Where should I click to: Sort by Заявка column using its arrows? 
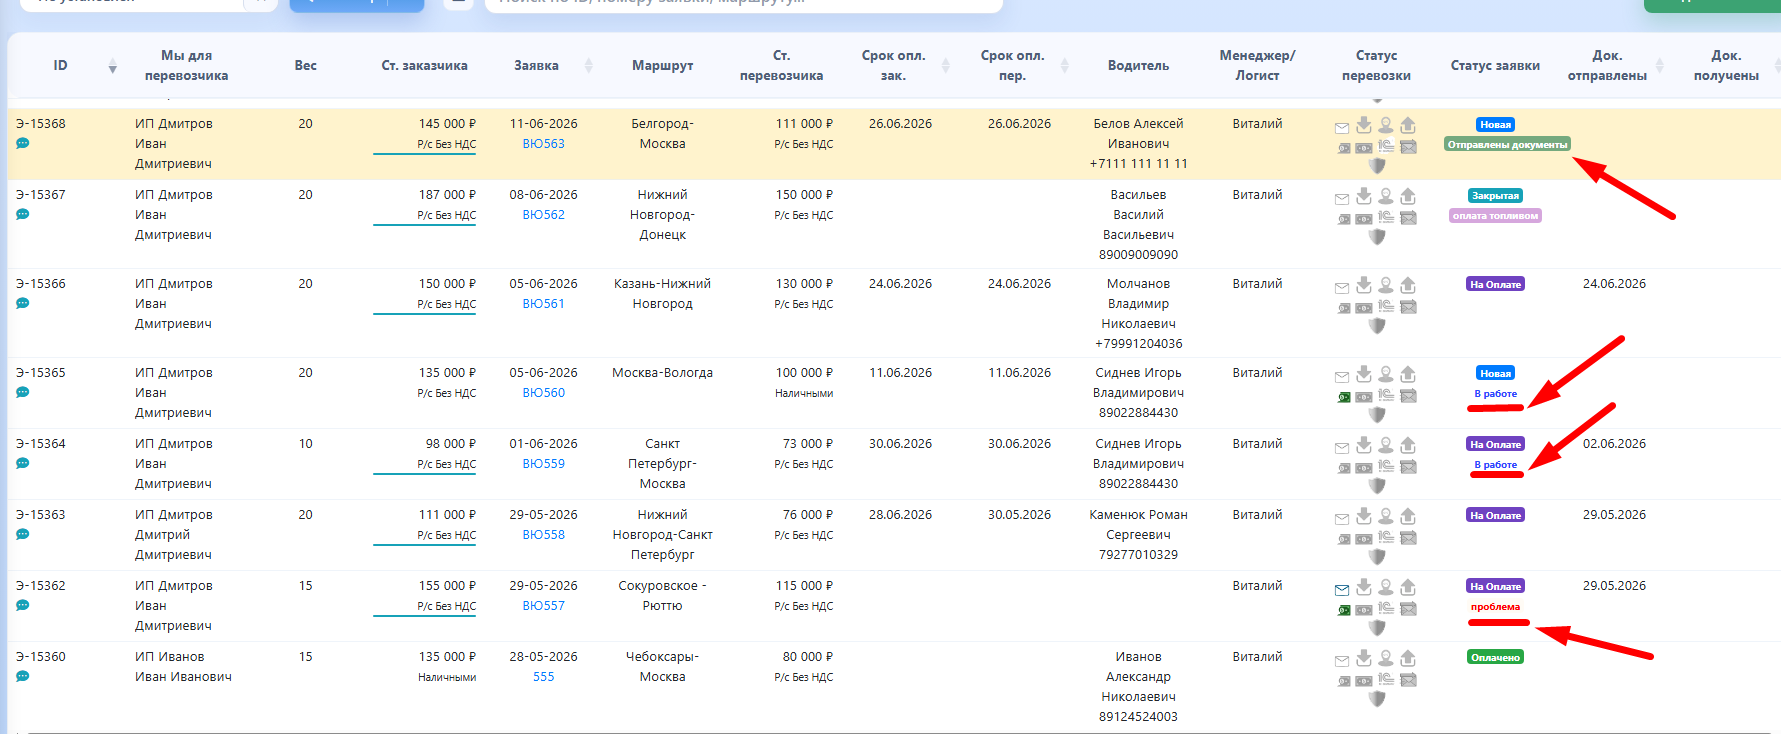pos(588,66)
